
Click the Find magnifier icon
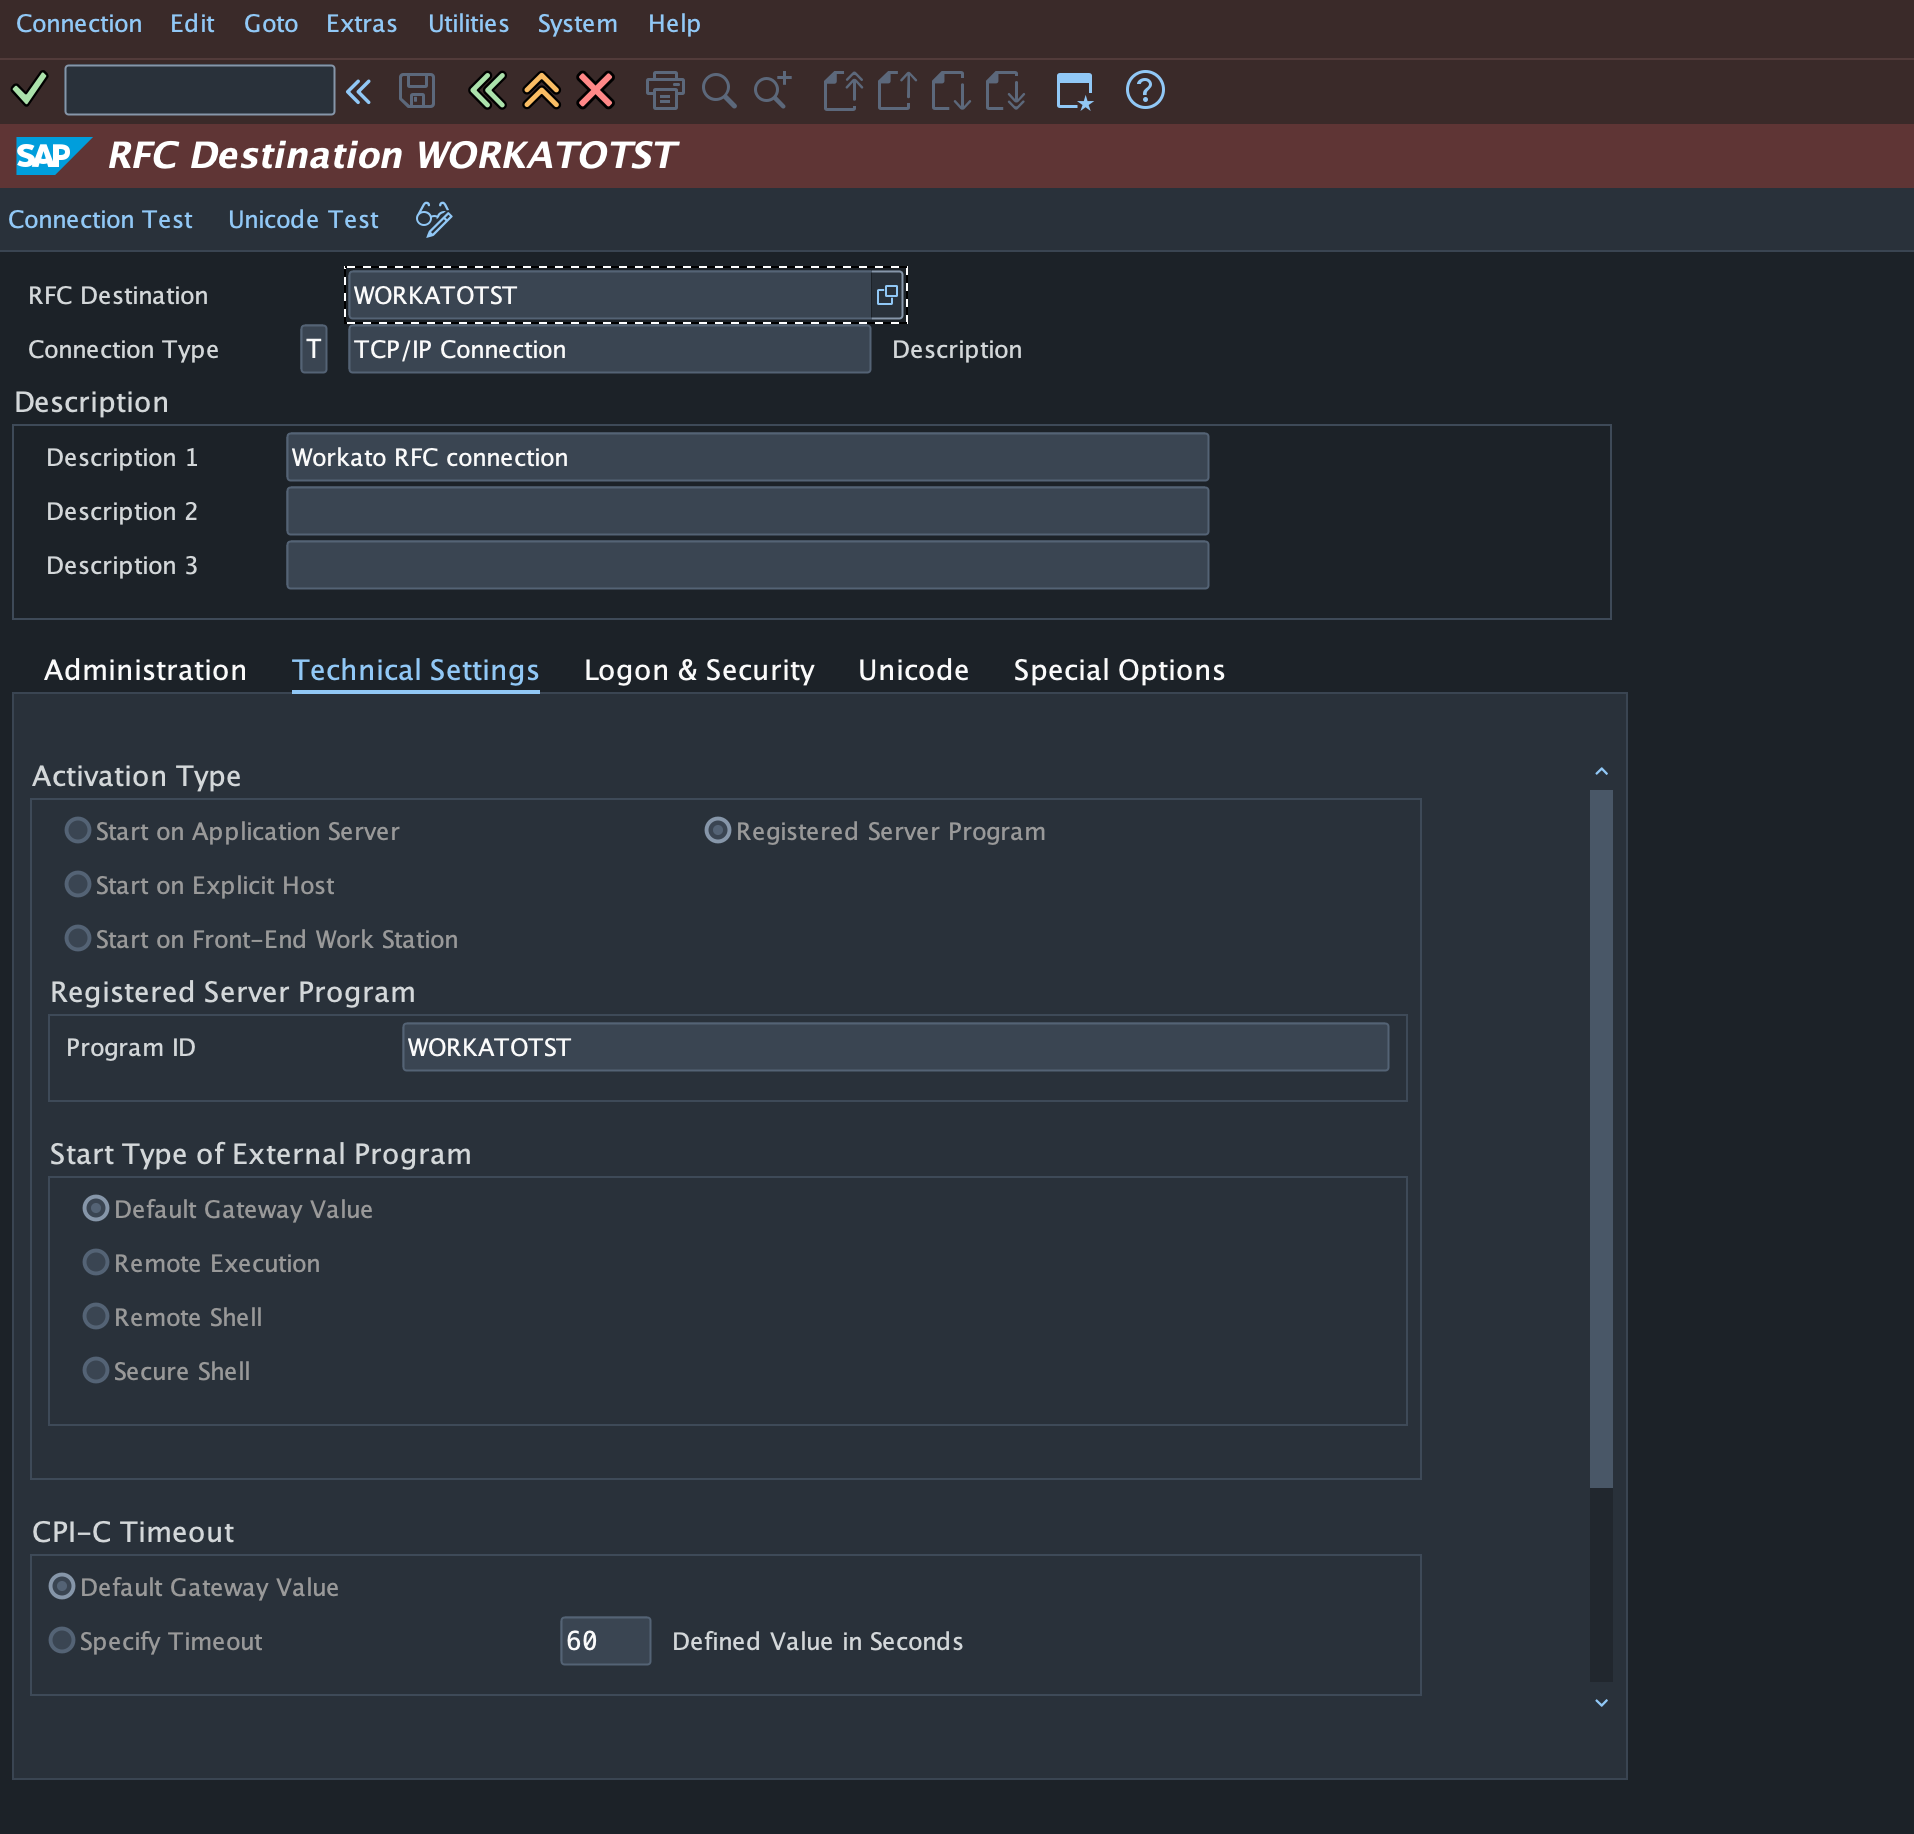point(718,91)
